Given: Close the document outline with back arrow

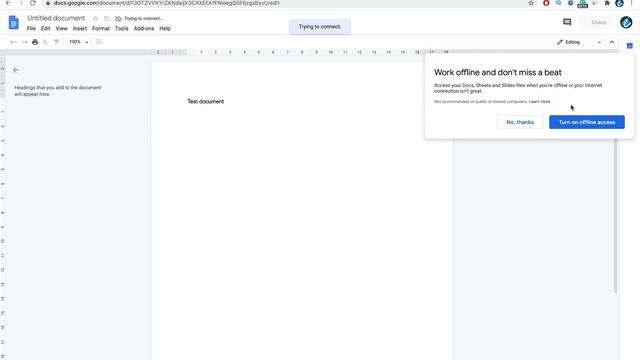Looking at the screenshot, I should (16, 70).
